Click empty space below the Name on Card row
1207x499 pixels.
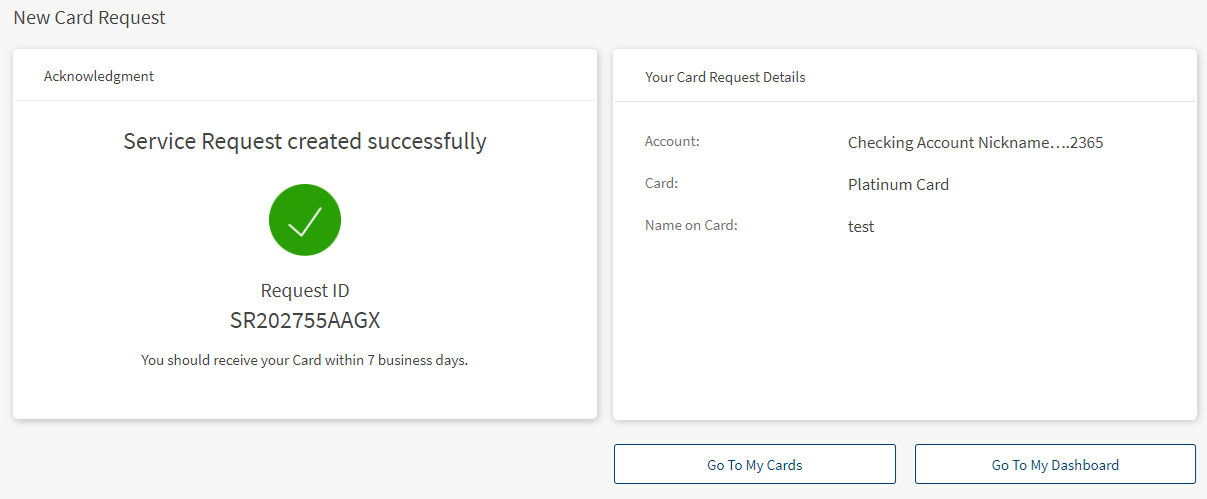coord(900,320)
